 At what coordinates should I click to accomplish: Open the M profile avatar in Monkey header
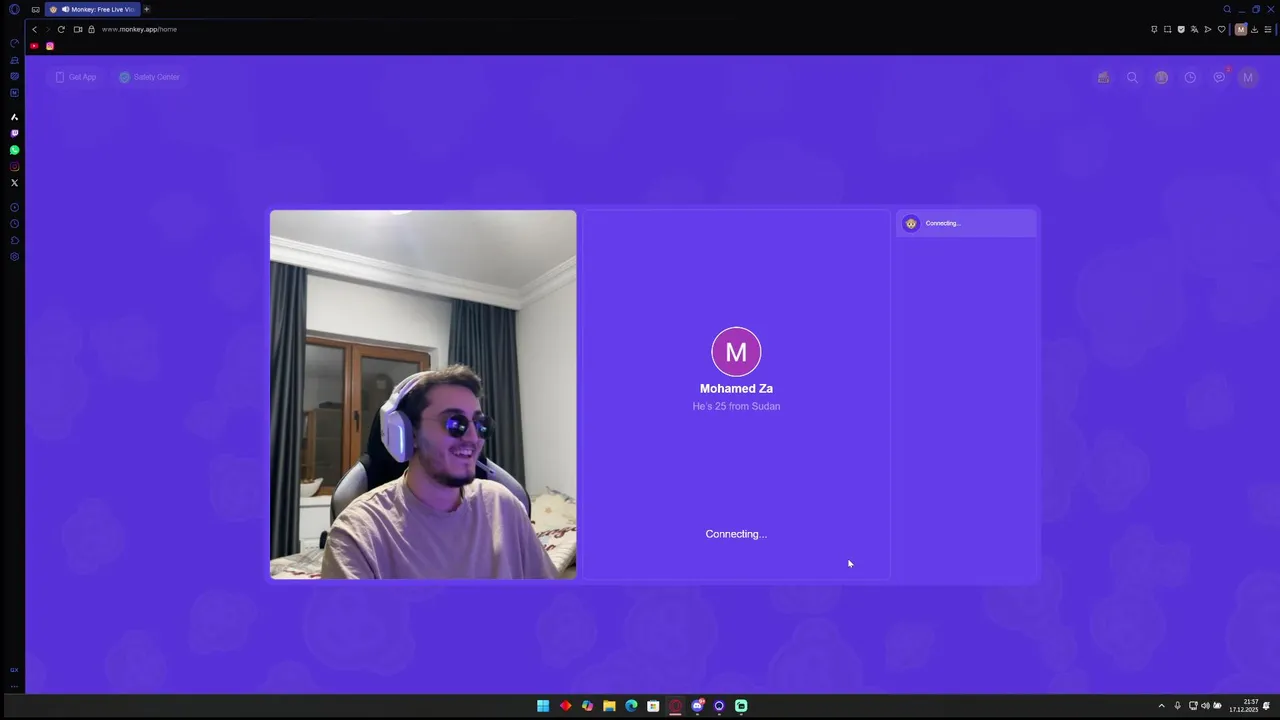[1248, 77]
